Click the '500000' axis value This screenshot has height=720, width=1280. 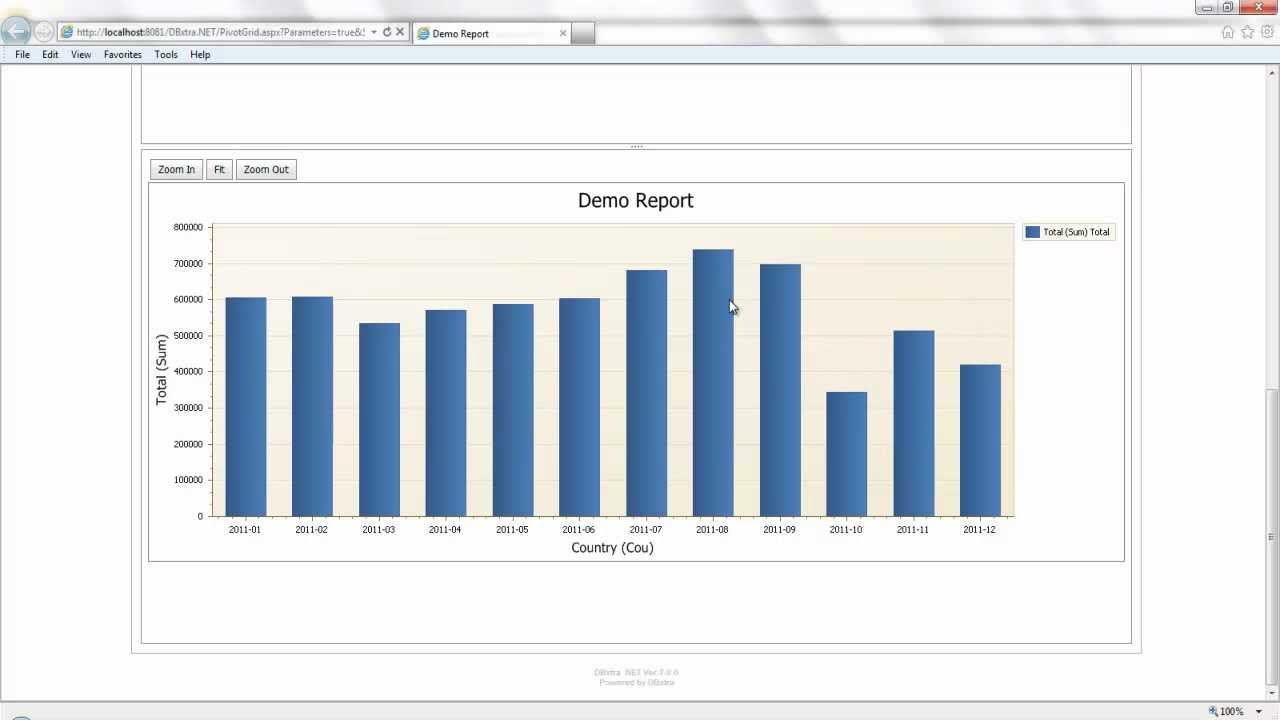[x=188, y=336]
